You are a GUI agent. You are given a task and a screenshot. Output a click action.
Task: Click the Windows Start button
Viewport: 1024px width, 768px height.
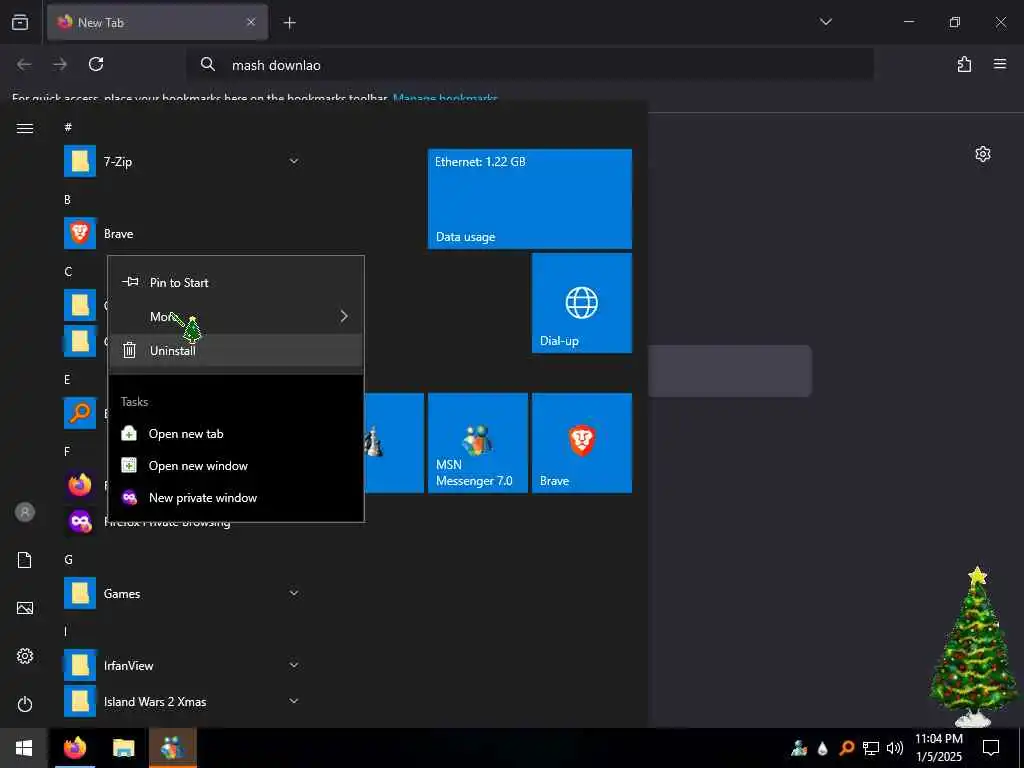(24, 748)
